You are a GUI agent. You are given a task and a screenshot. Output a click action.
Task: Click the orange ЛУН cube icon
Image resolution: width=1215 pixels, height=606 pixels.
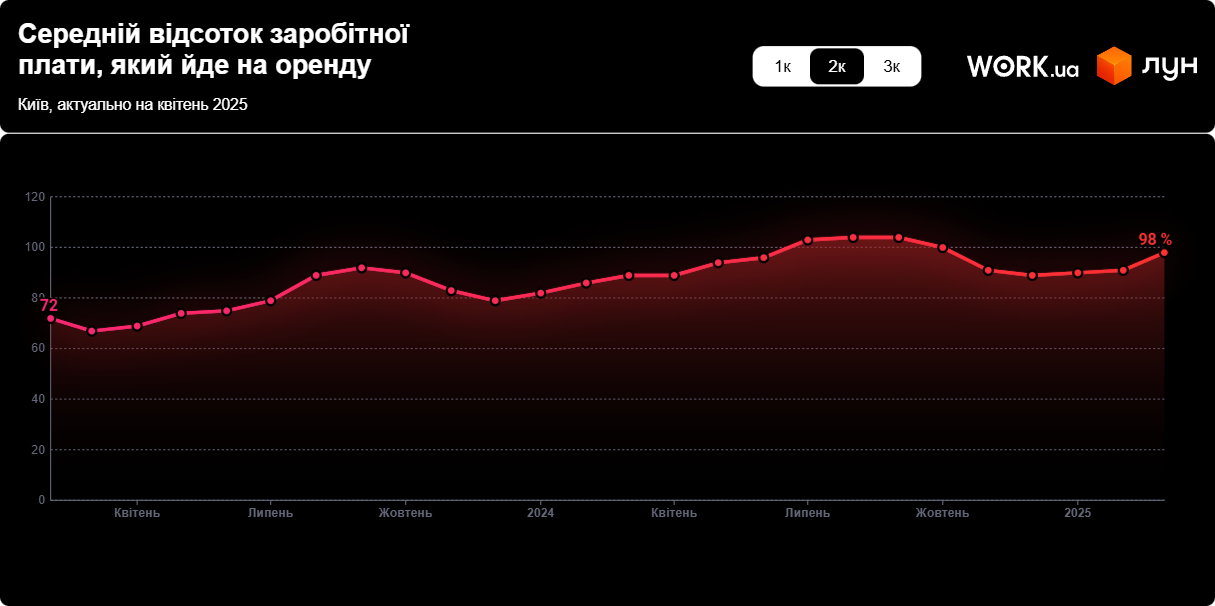point(1113,66)
